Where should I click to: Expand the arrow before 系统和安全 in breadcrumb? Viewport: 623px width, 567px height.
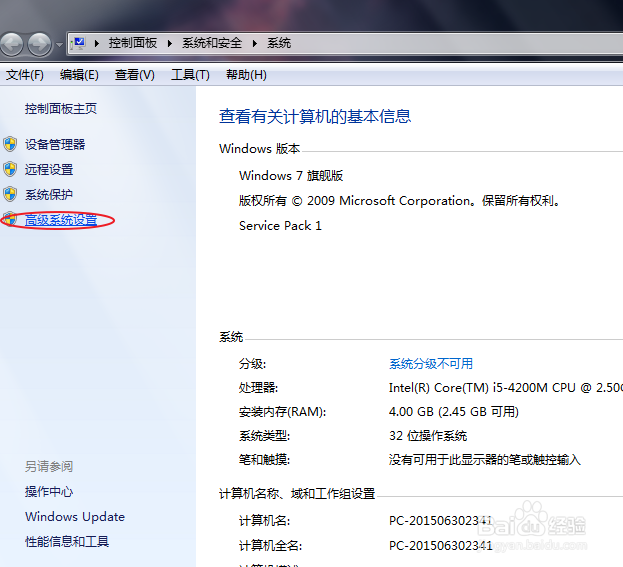click(x=170, y=43)
